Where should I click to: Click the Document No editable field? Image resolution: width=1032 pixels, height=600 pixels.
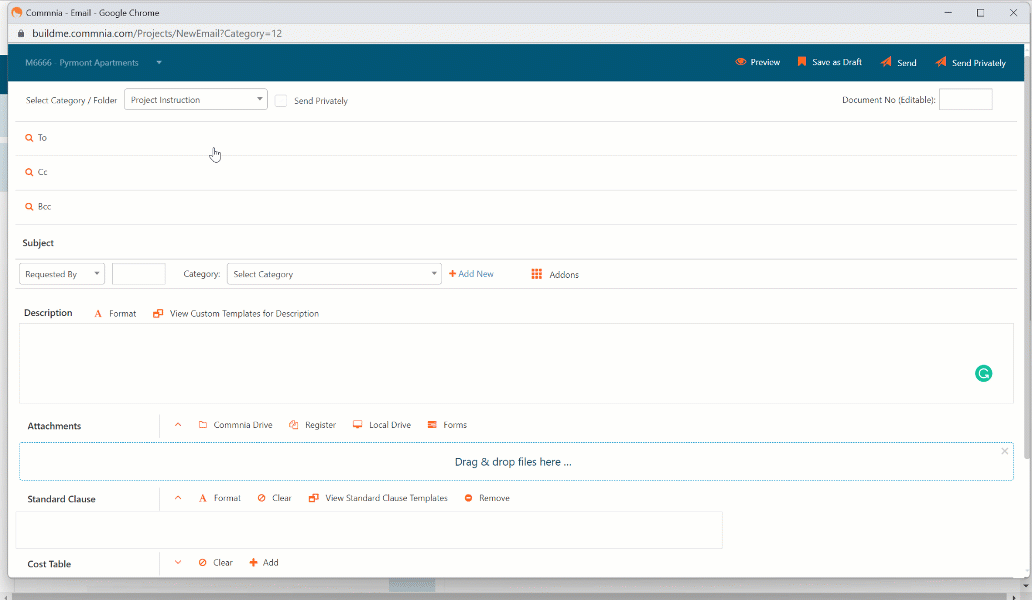[966, 99]
